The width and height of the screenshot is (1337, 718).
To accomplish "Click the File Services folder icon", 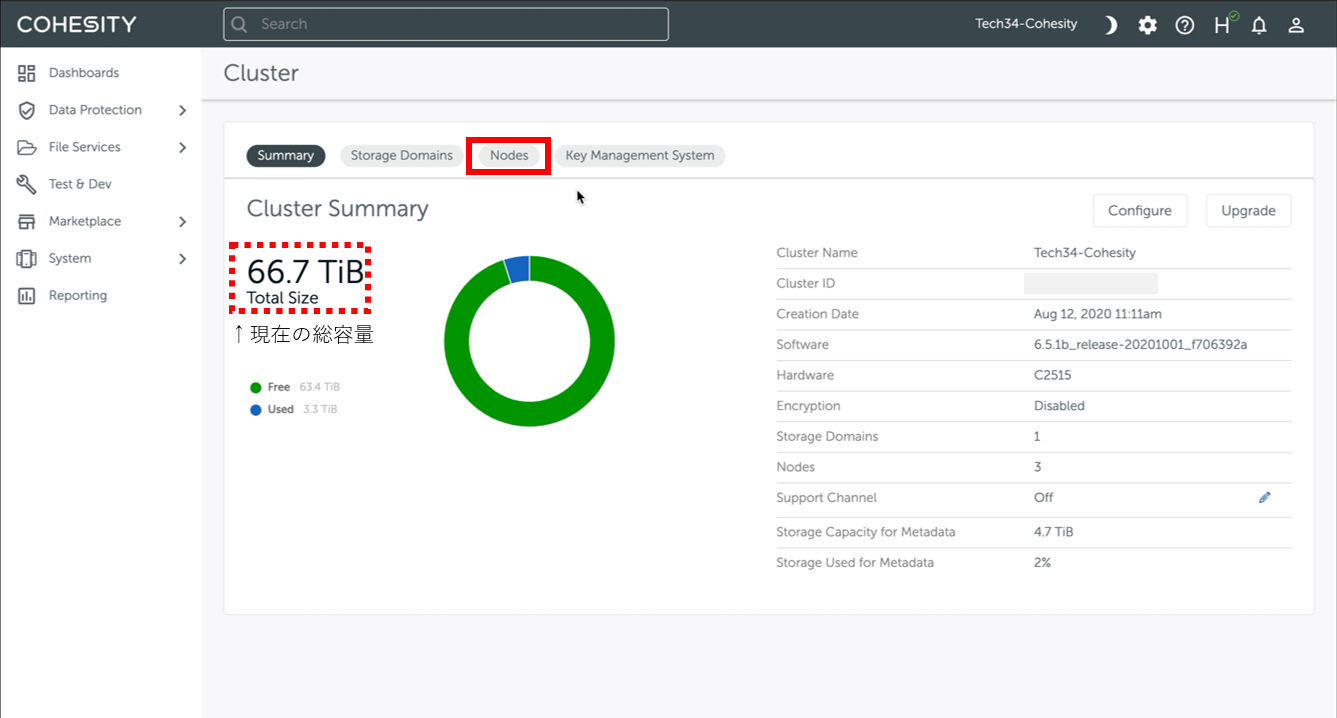I will tap(27, 147).
